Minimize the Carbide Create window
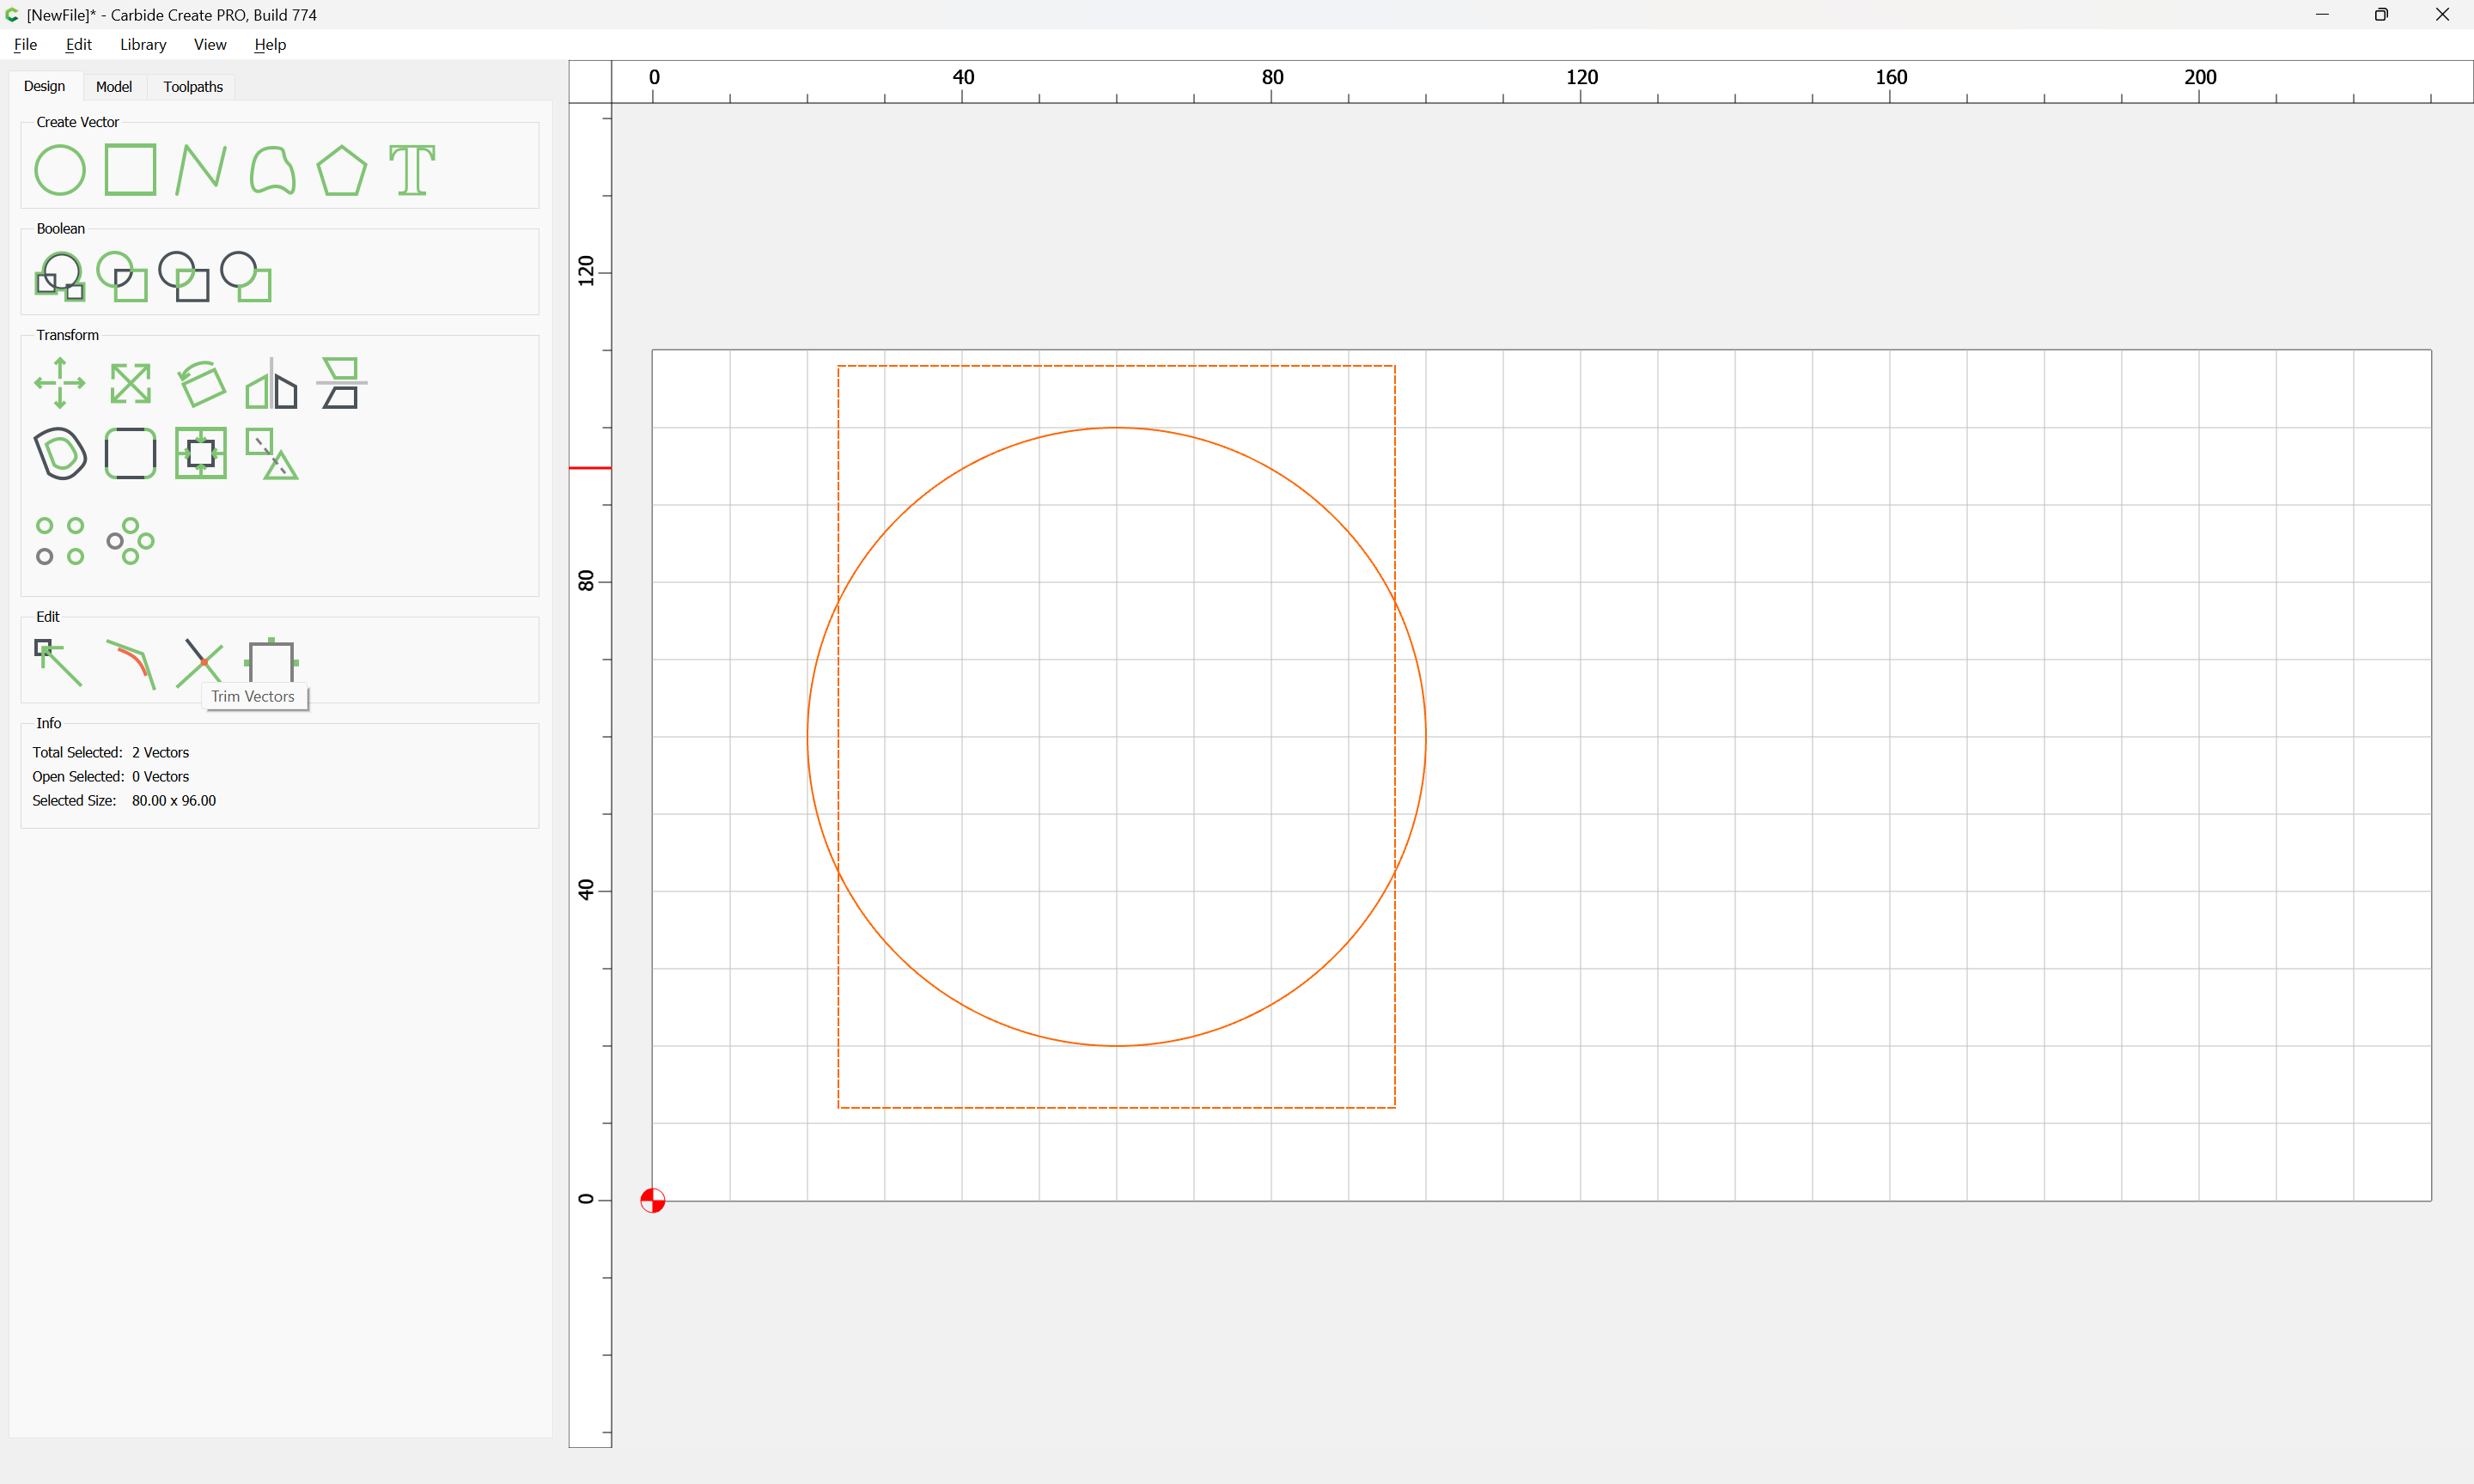 point(2322,15)
